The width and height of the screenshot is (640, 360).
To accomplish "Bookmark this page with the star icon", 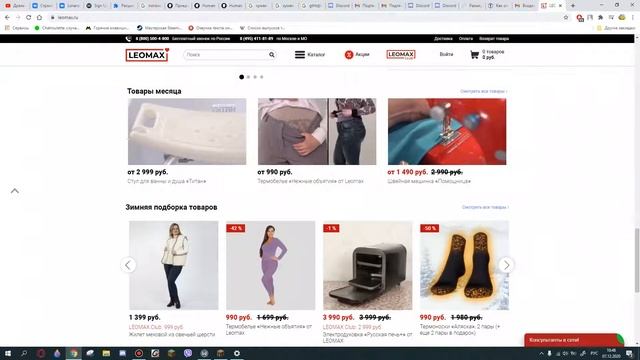I will 566,18.
